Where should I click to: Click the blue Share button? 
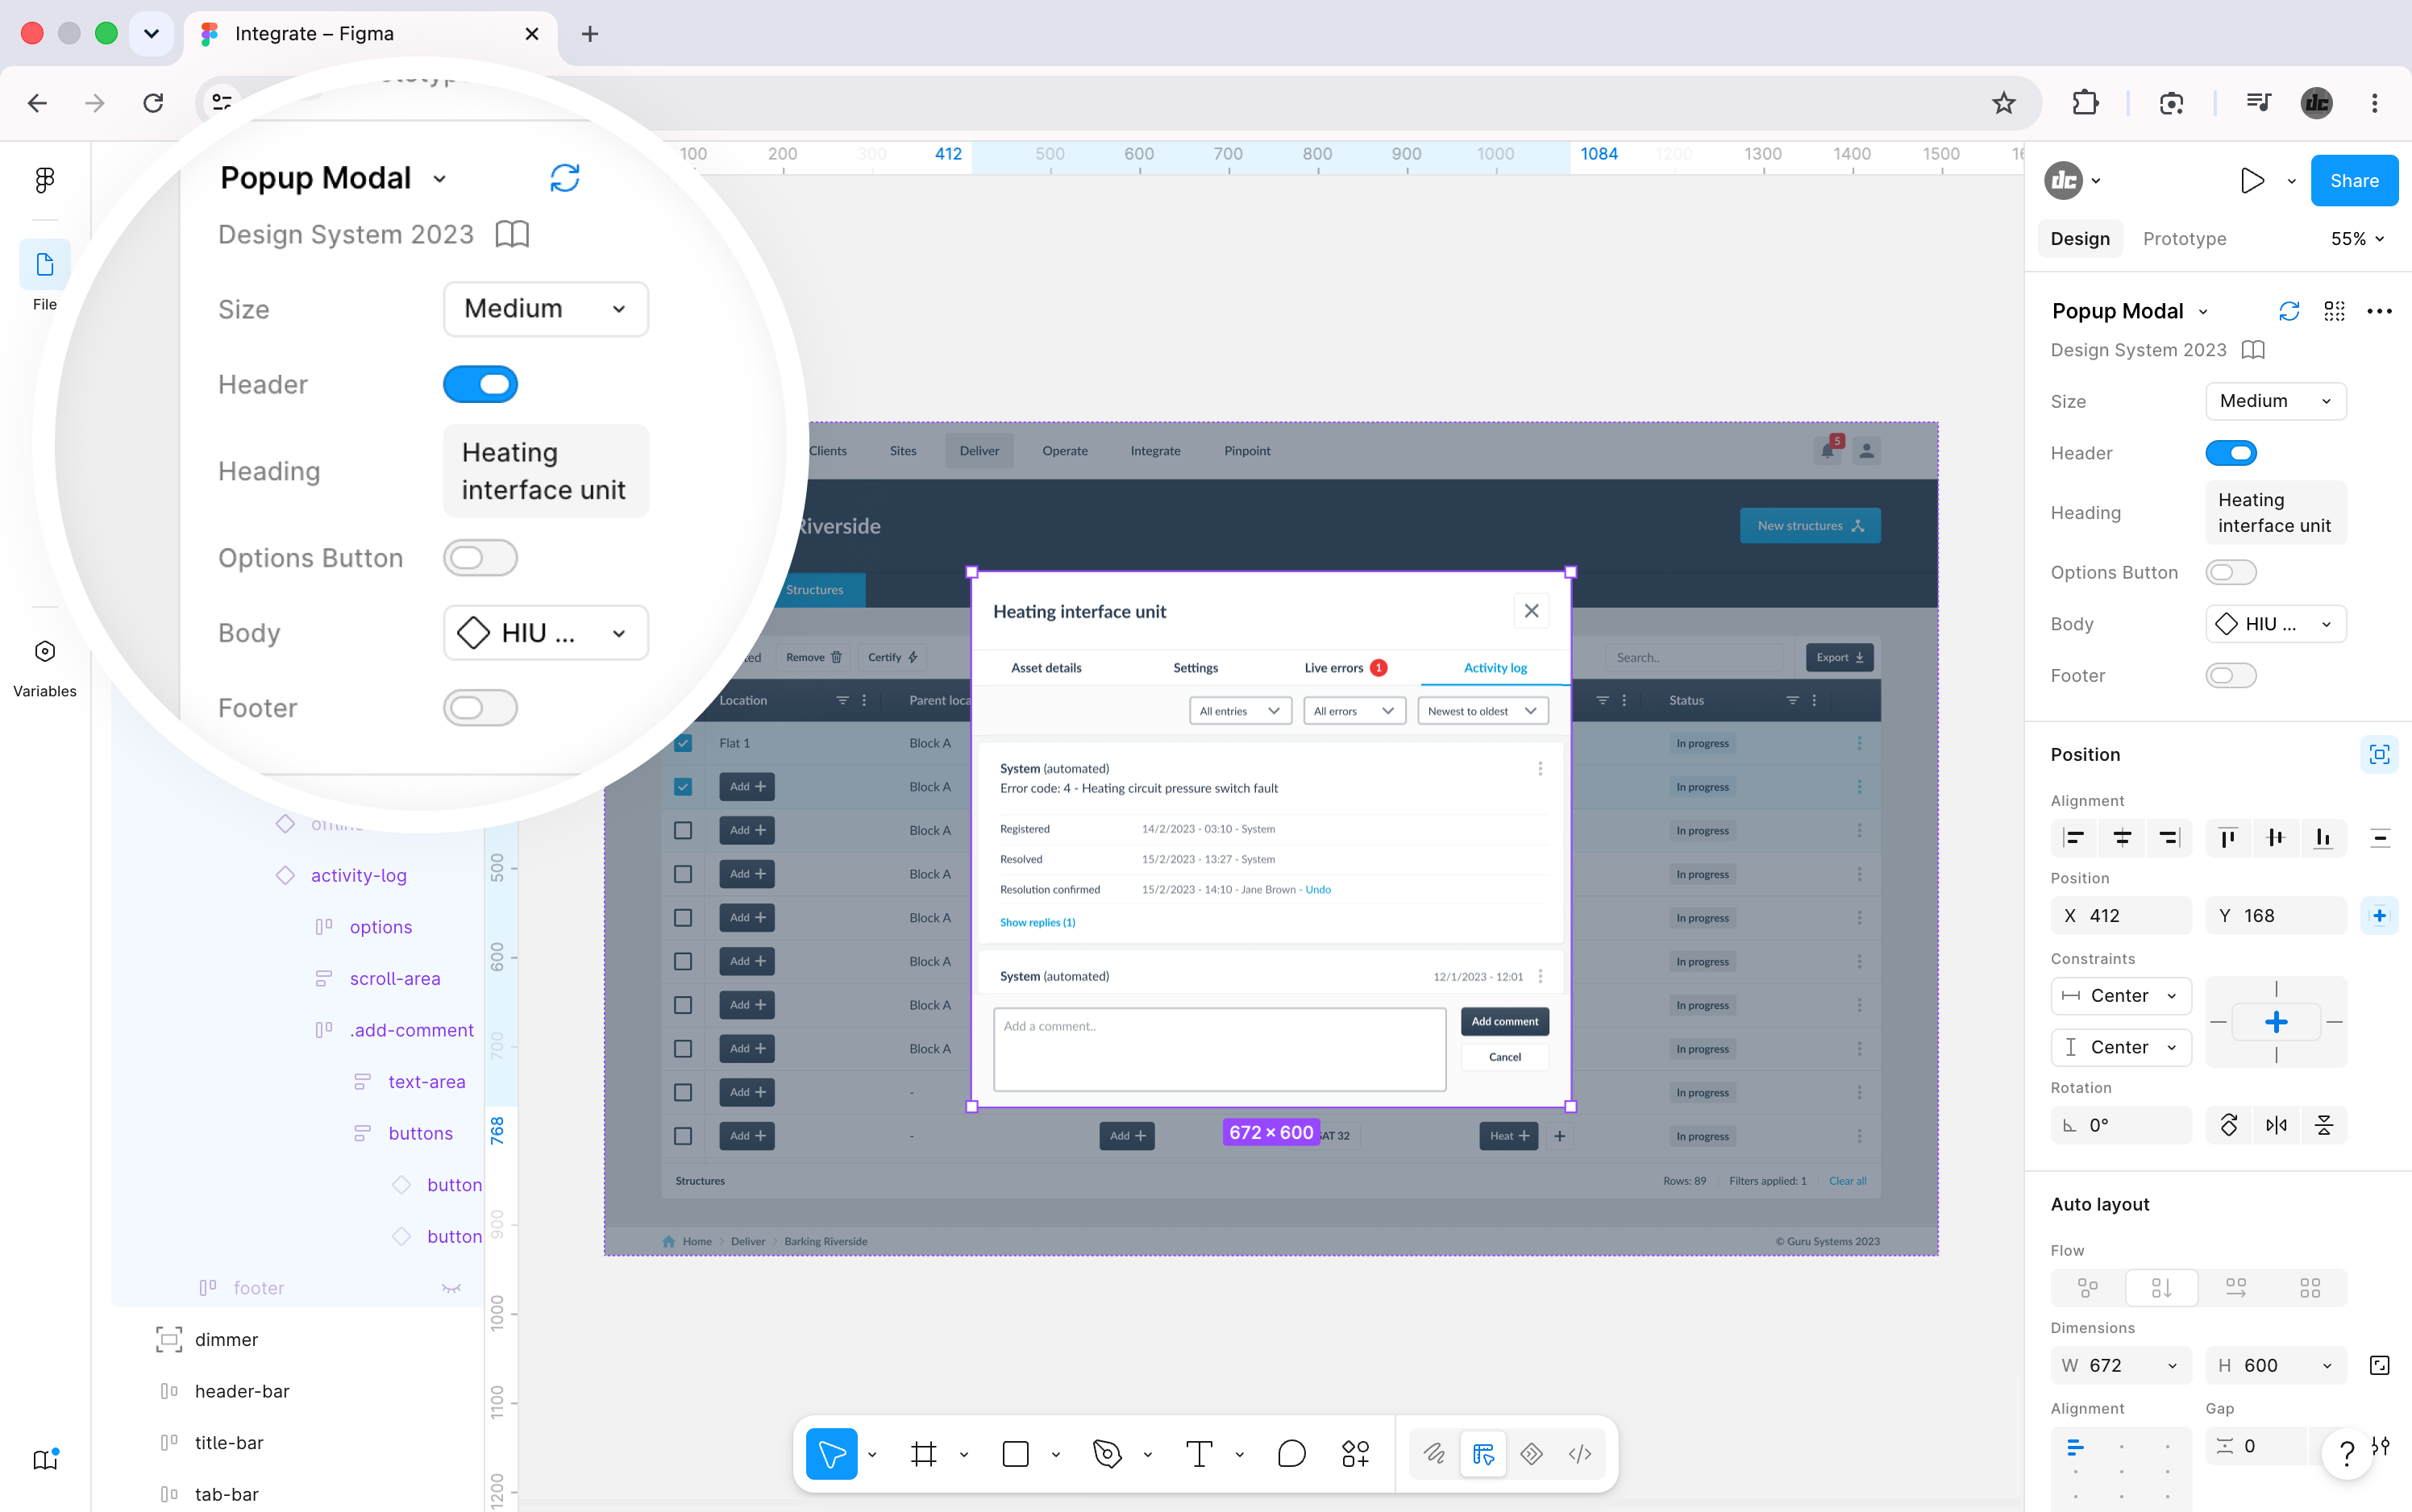[2354, 181]
